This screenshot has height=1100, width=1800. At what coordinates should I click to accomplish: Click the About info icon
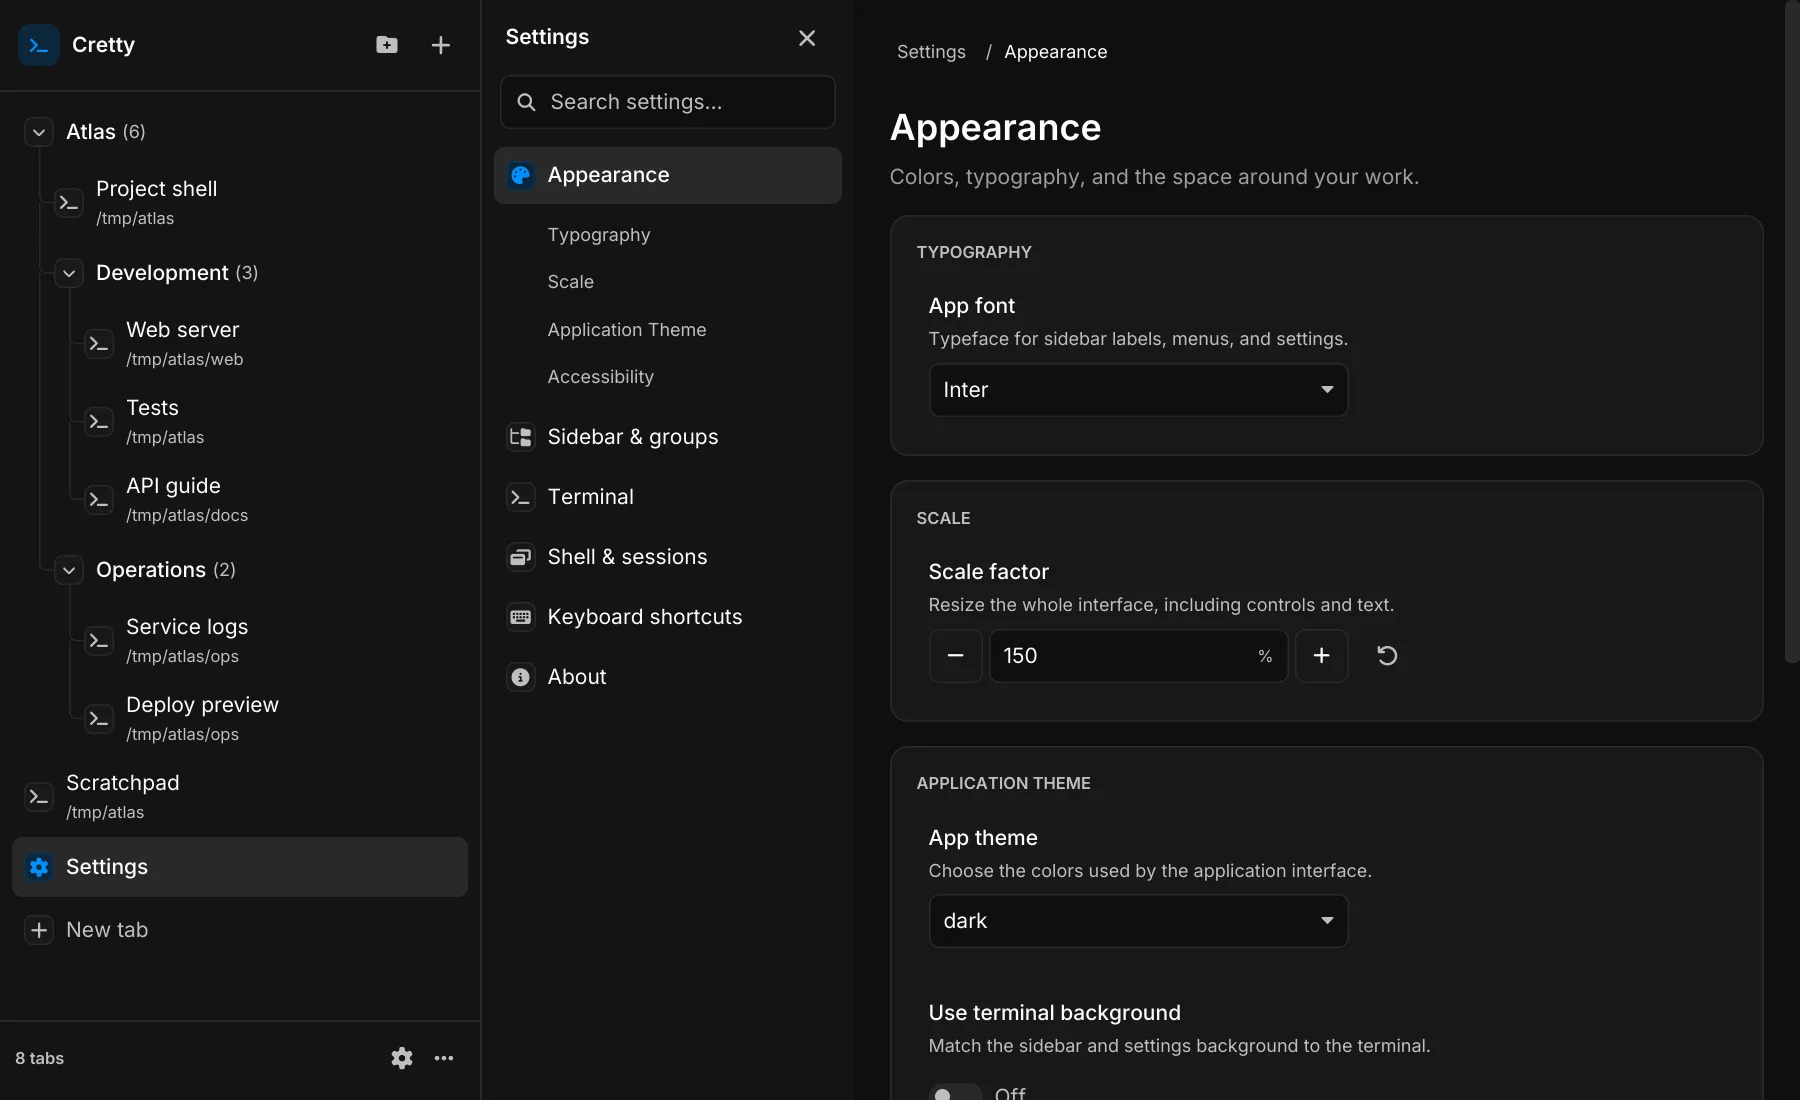coord(521,677)
